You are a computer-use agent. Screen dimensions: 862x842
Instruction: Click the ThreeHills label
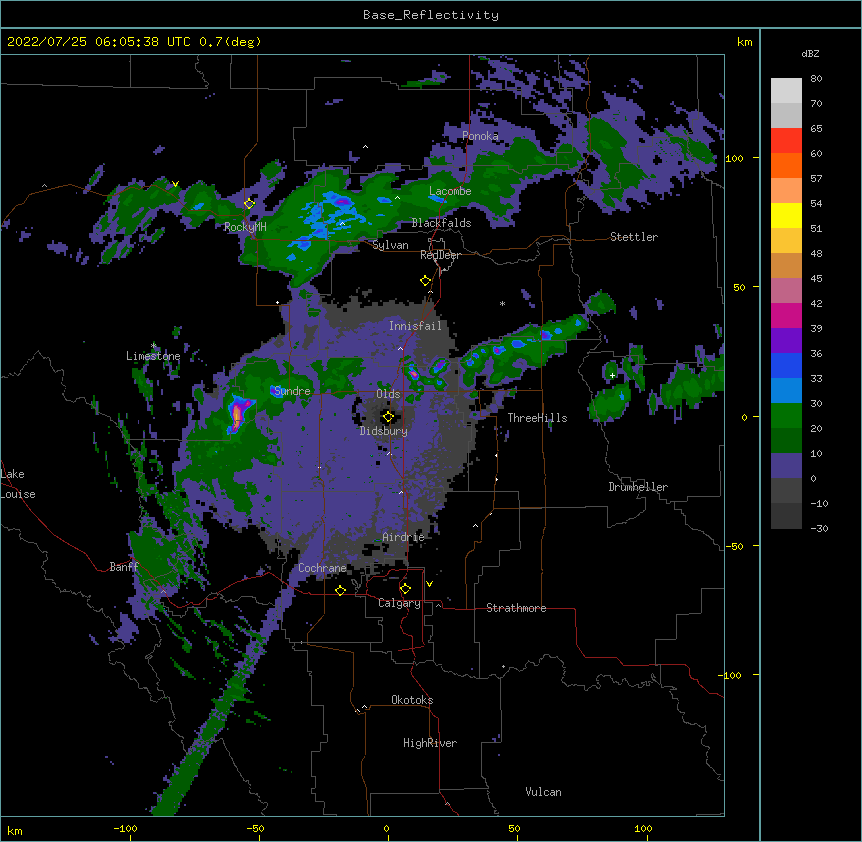click(x=537, y=418)
